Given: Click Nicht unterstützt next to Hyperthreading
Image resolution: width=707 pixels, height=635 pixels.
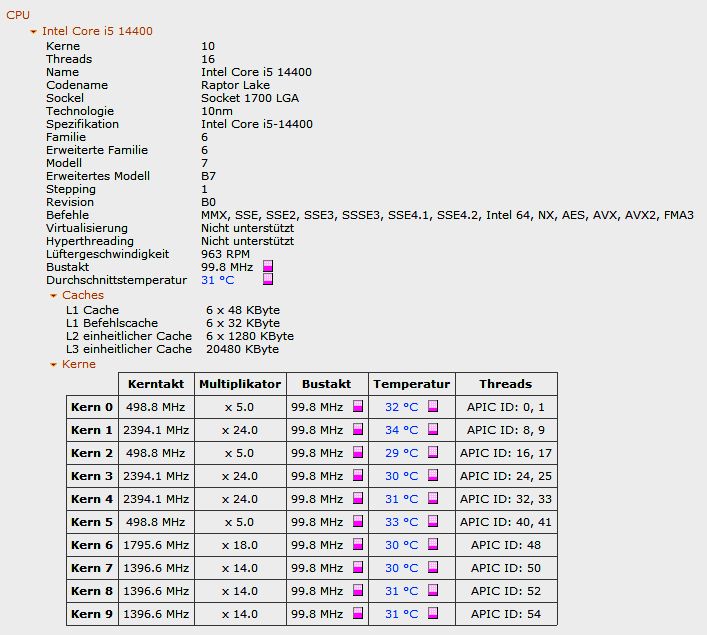Looking at the screenshot, I should click(248, 241).
